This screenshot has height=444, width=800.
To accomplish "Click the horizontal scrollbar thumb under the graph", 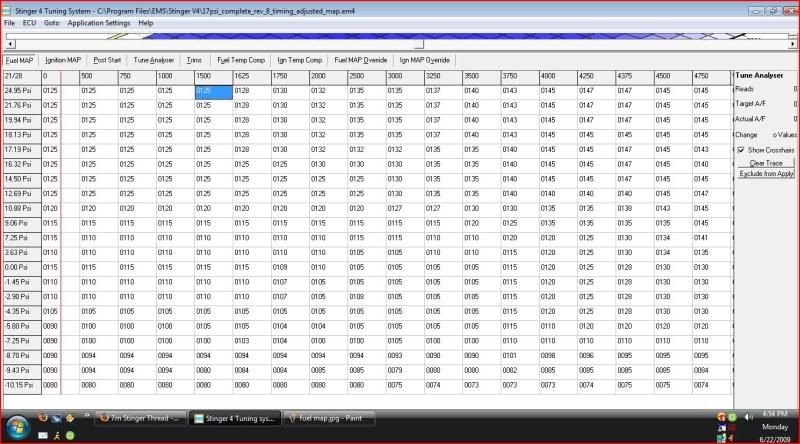I will [x=418, y=44].
